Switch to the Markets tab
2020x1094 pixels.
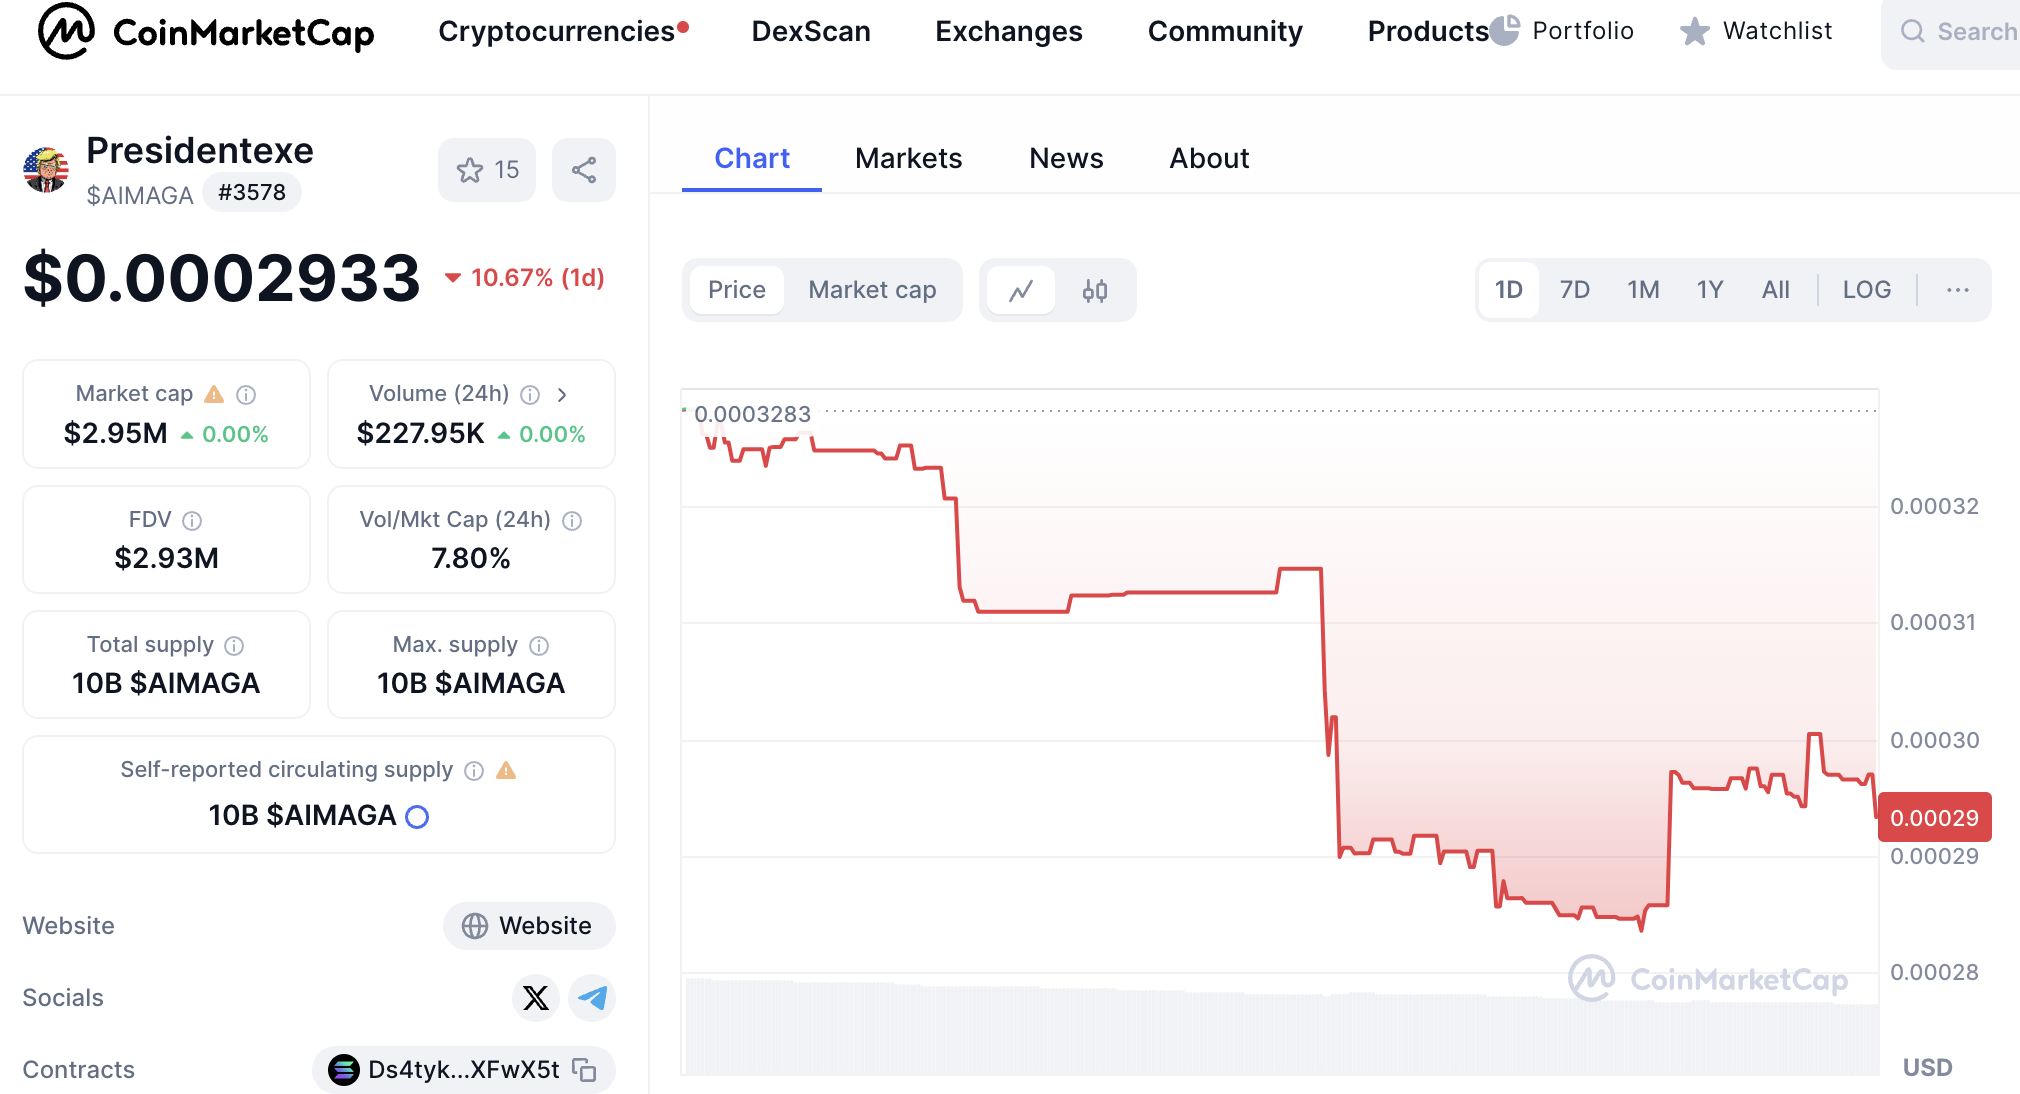[x=908, y=158]
